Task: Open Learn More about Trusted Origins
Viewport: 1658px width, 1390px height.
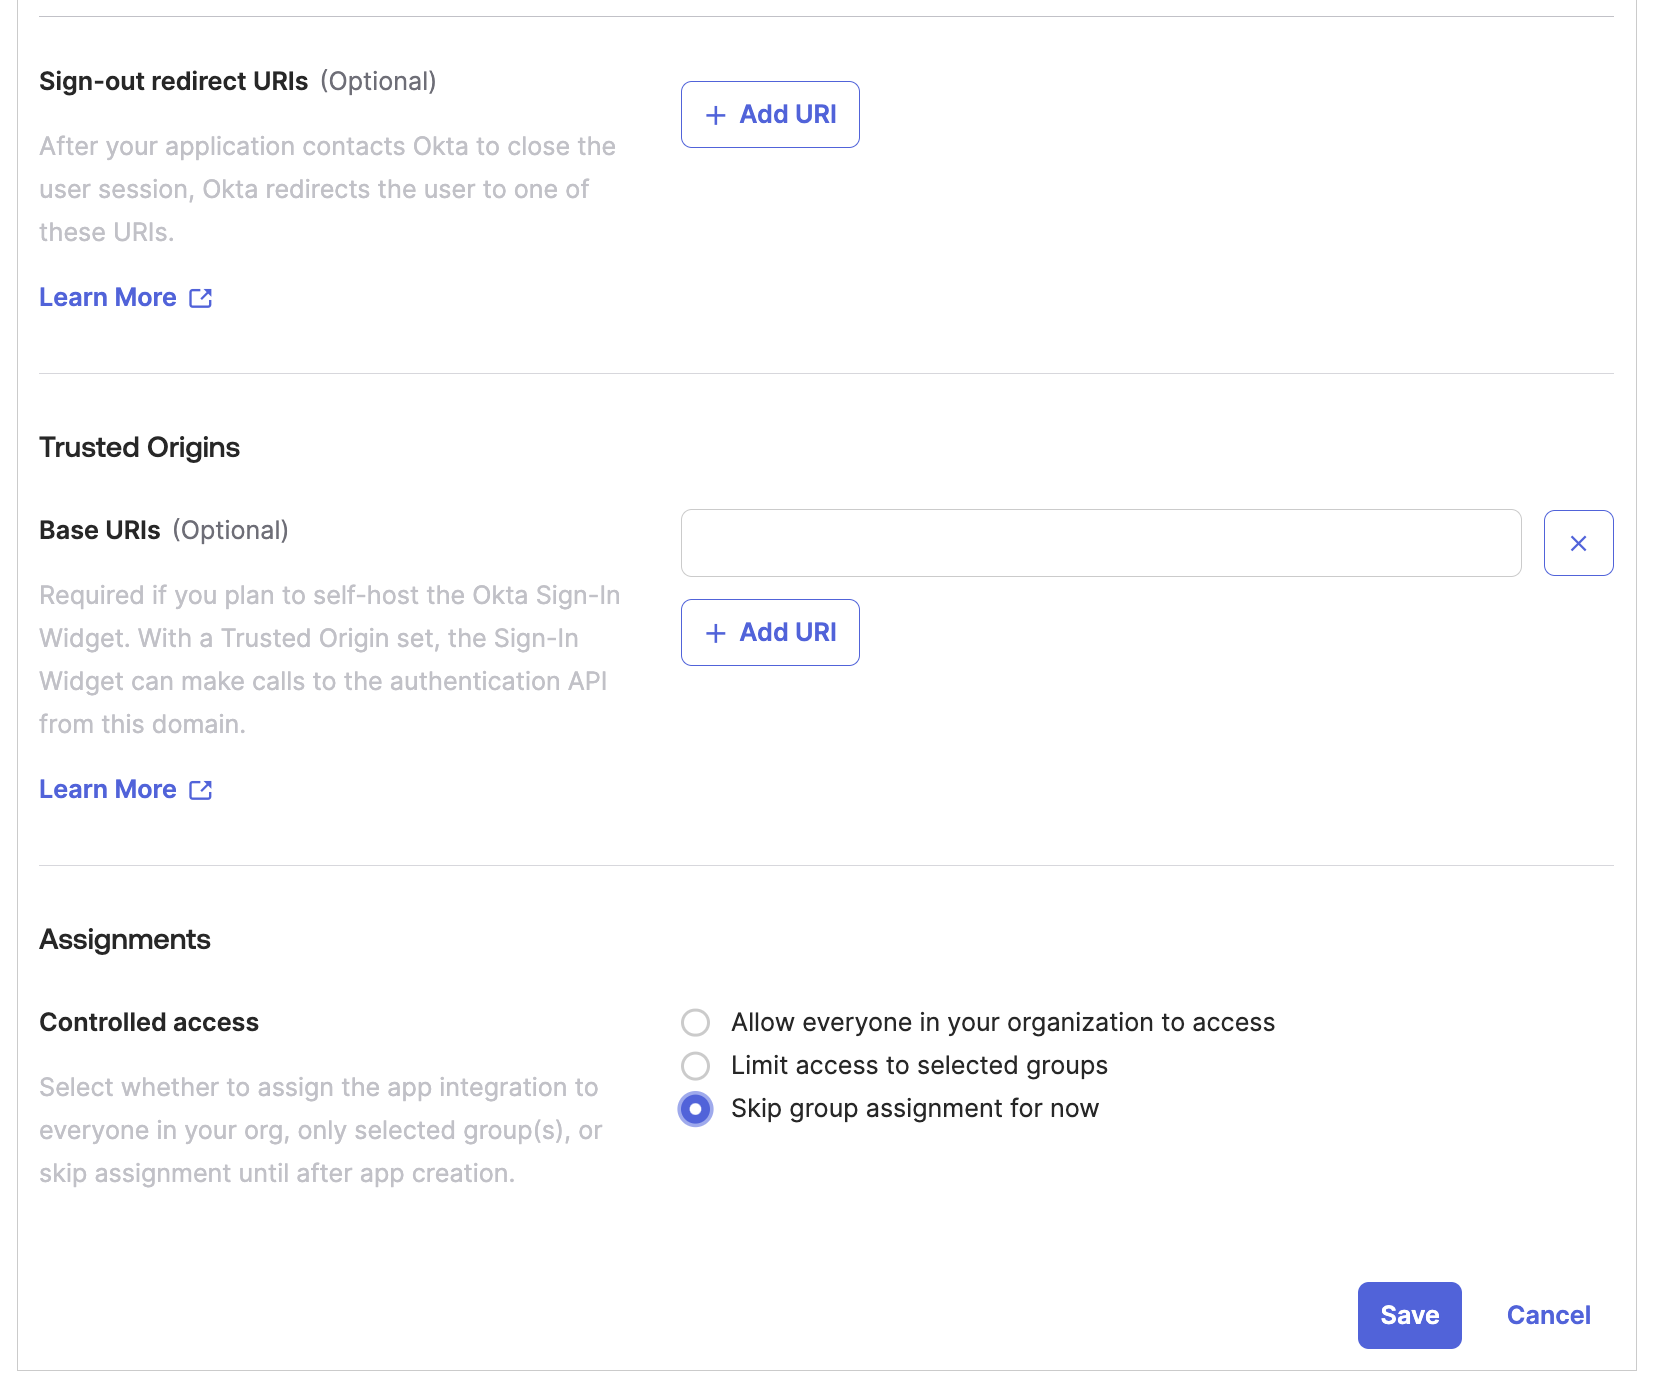Action: click(108, 789)
